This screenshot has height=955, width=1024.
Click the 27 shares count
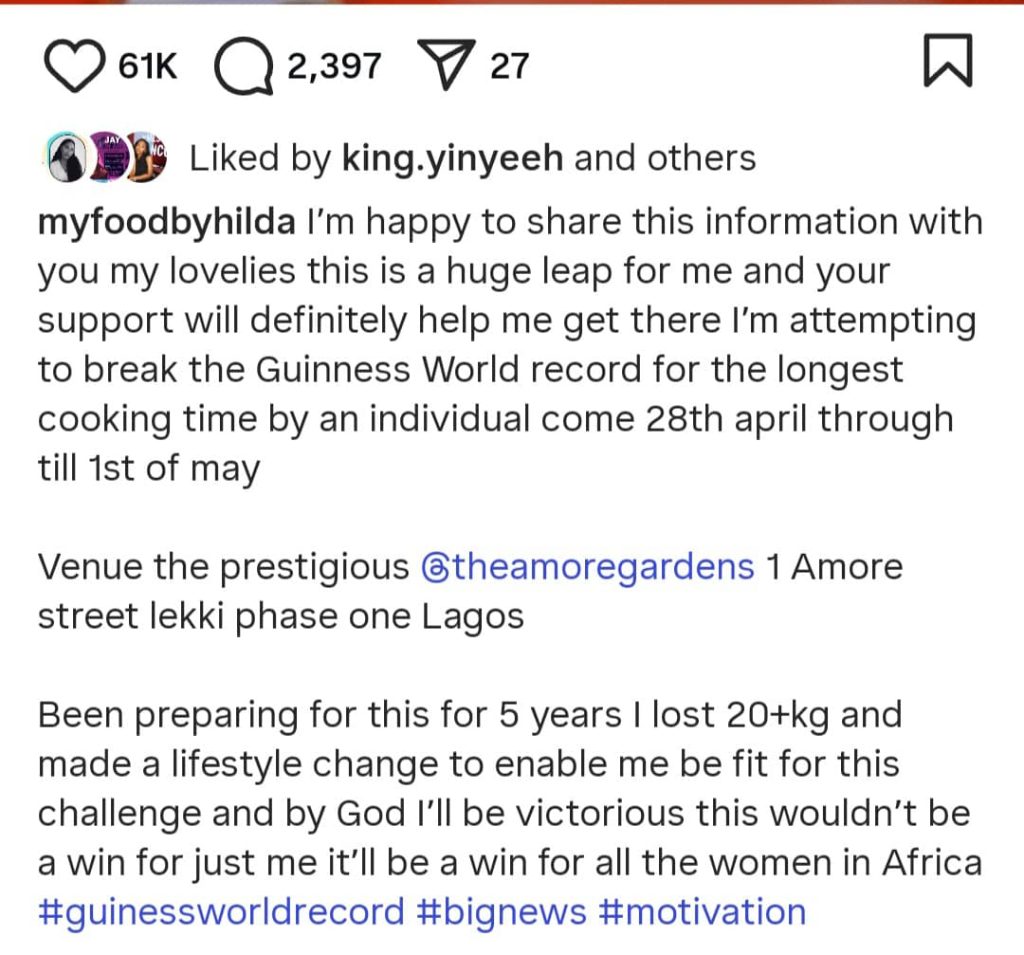(x=509, y=67)
